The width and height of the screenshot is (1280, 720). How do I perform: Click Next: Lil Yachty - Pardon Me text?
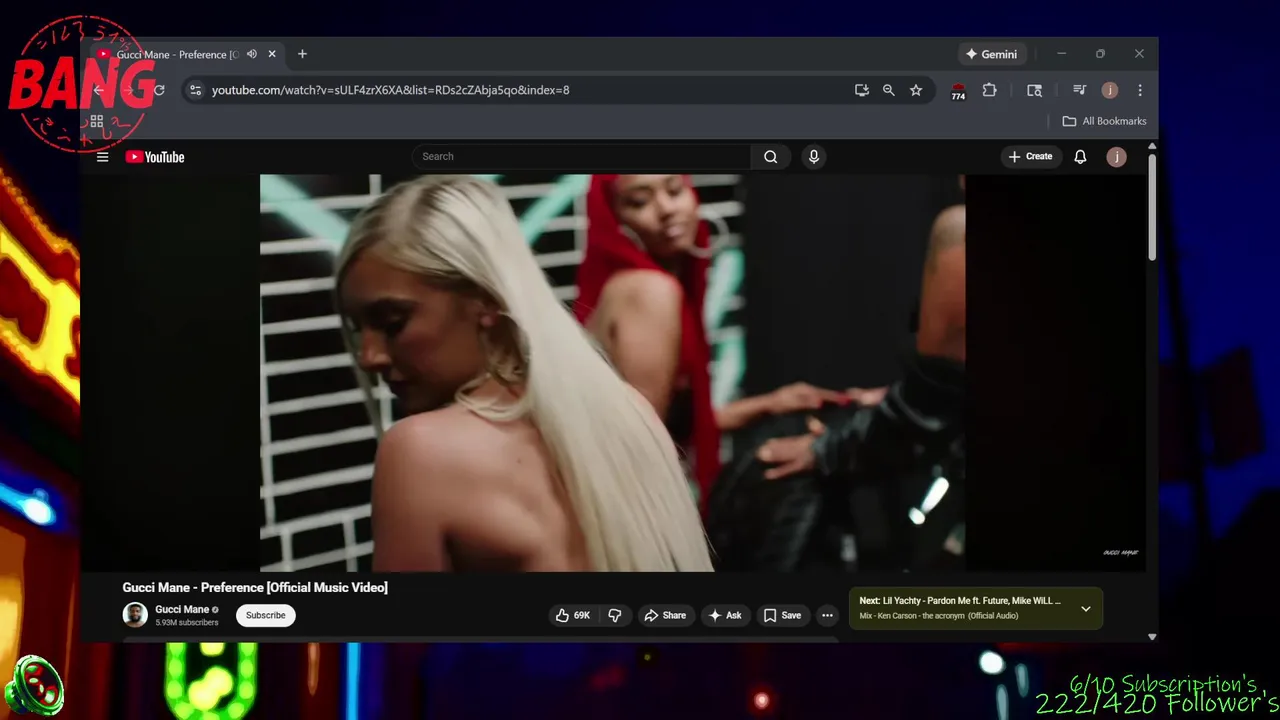click(959, 601)
